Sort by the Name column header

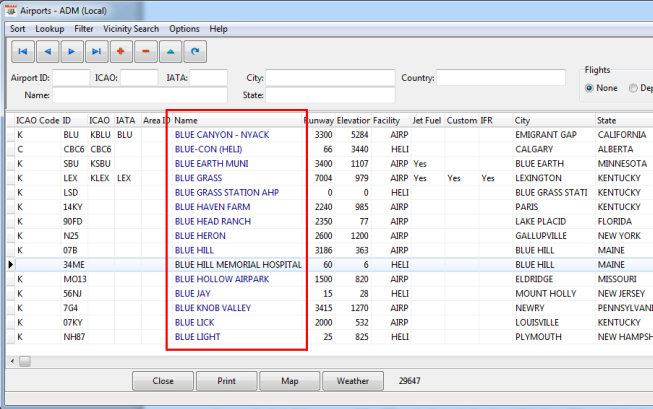pos(237,120)
